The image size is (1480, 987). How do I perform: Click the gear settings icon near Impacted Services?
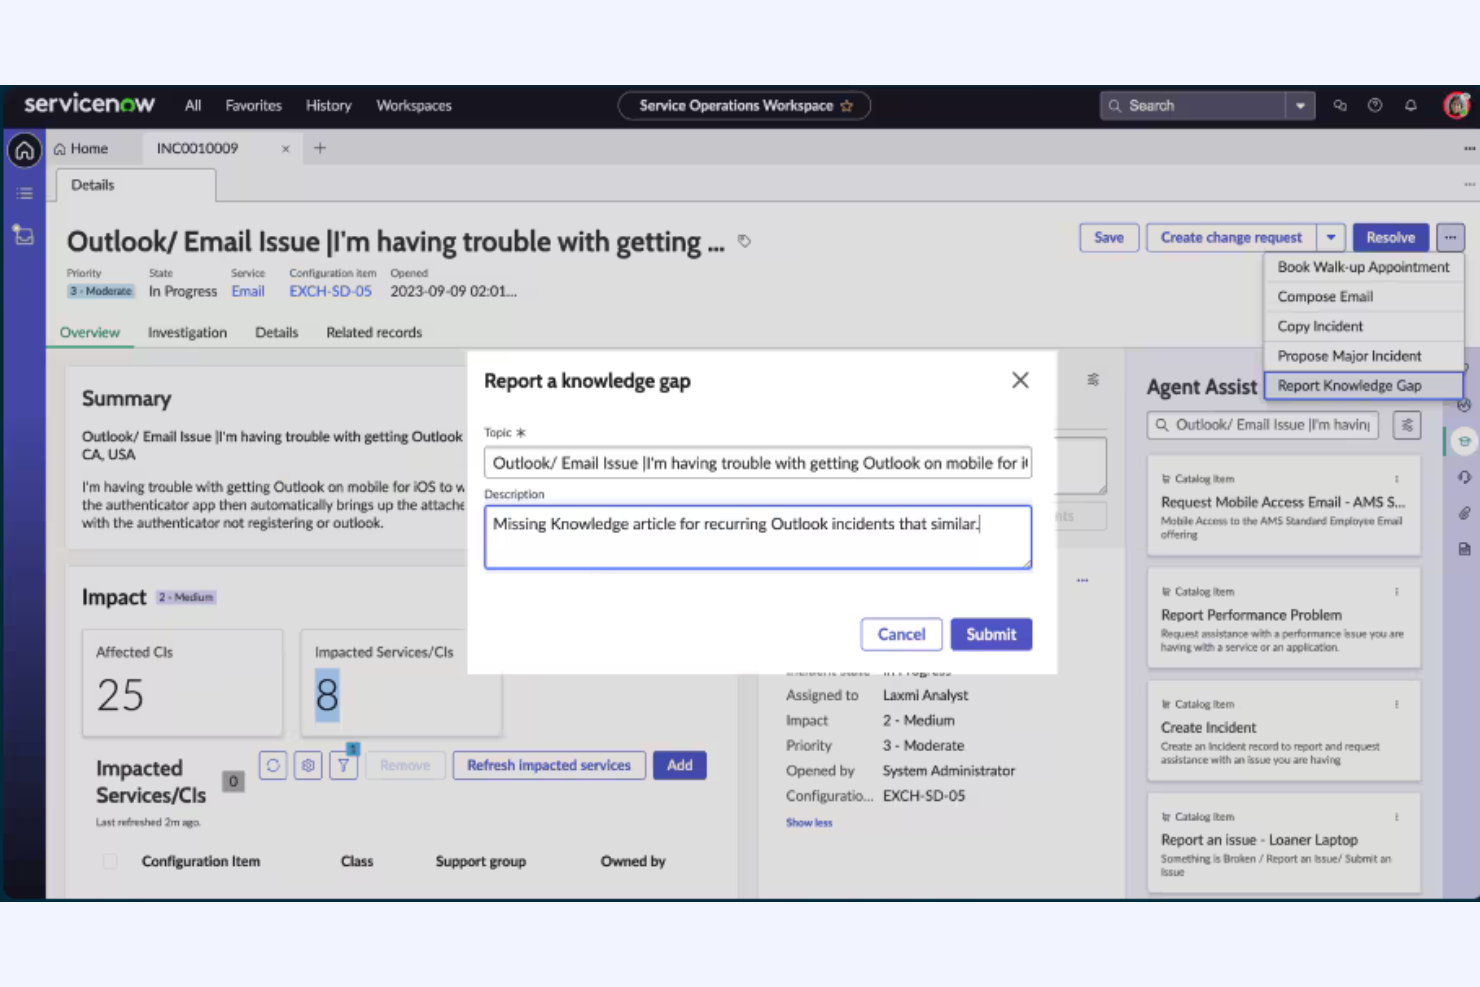tap(308, 765)
